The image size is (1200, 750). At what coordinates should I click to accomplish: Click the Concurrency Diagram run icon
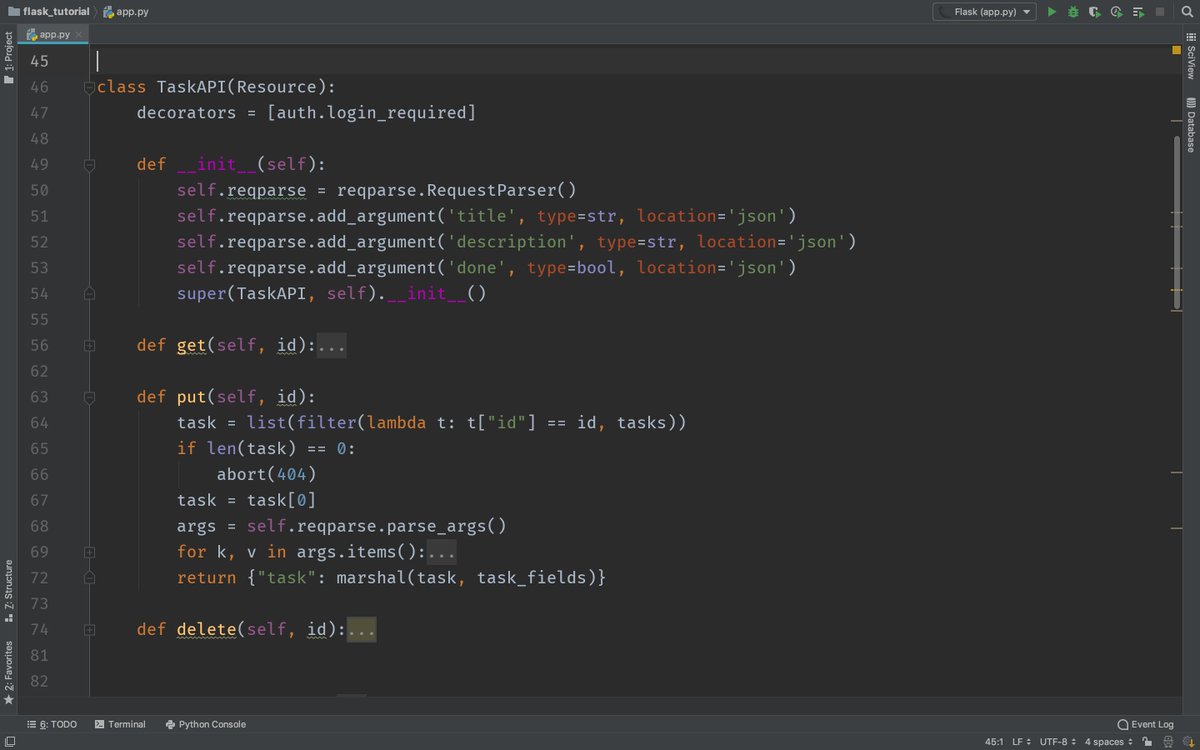tap(1138, 12)
